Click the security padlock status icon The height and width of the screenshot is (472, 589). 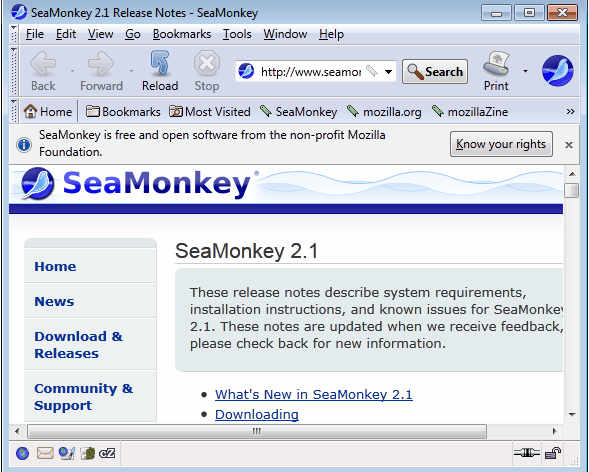pyautogui.click(x=553, y=453)
